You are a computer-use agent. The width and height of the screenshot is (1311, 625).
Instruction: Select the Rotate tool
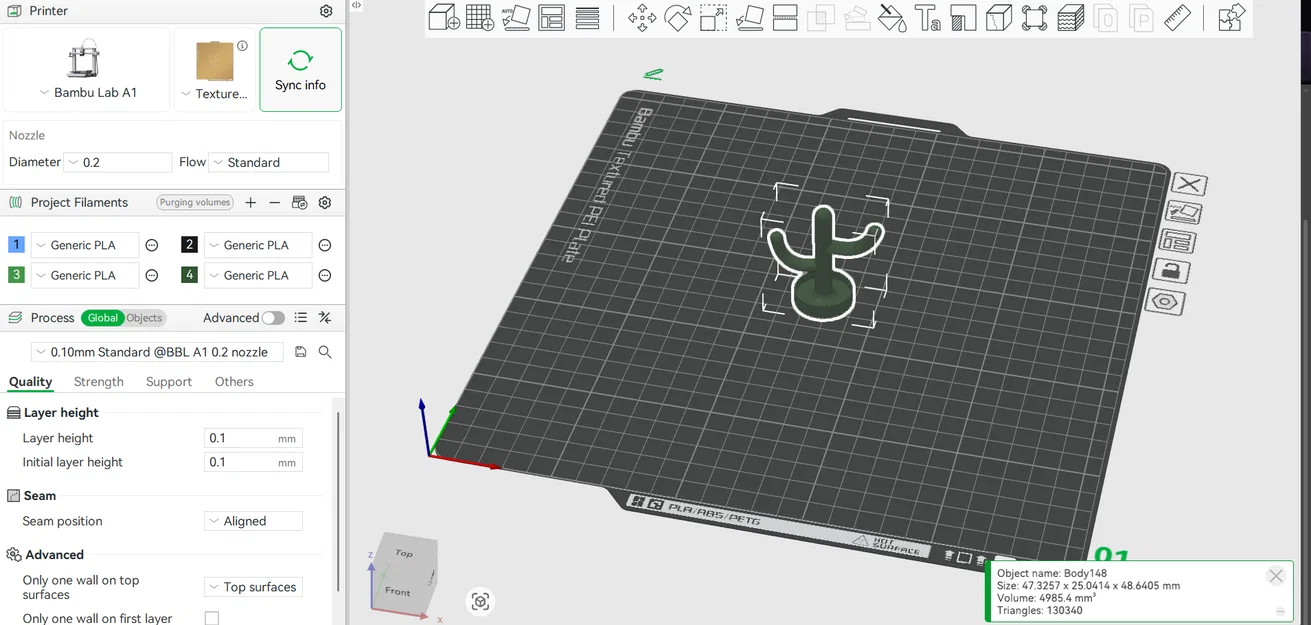(678, 18)
